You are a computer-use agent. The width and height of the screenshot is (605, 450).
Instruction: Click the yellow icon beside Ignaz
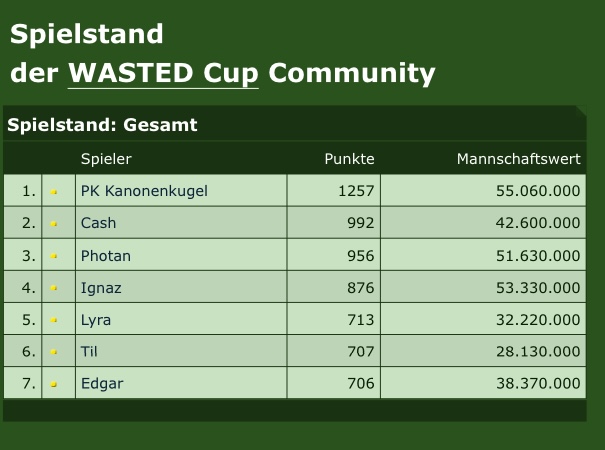pos(54,288)
